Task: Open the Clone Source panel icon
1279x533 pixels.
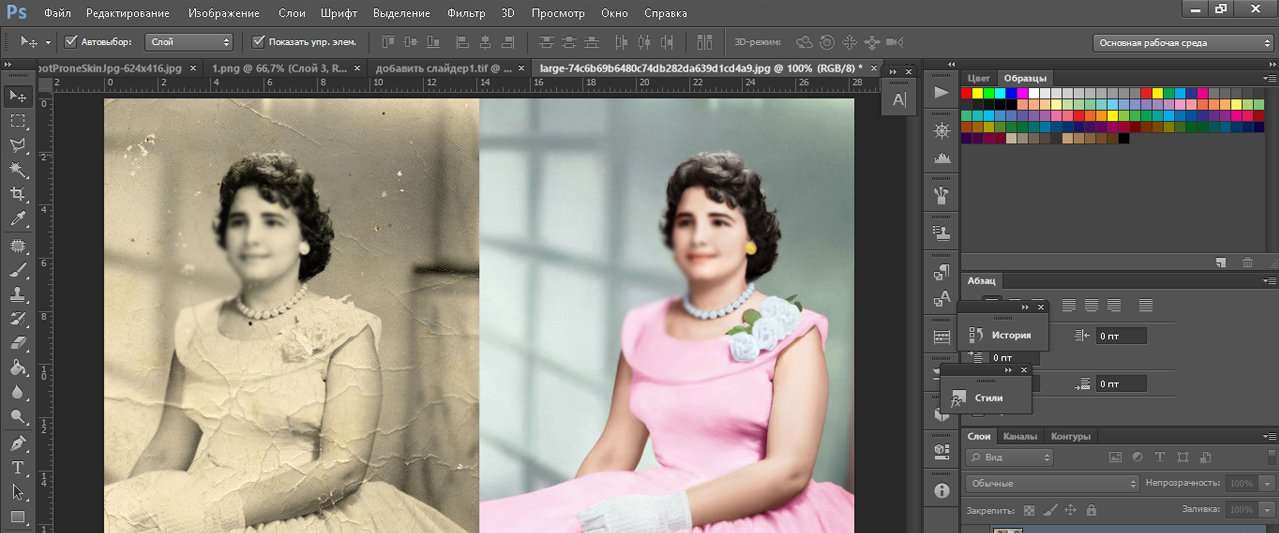Action: tap(941, 232)
